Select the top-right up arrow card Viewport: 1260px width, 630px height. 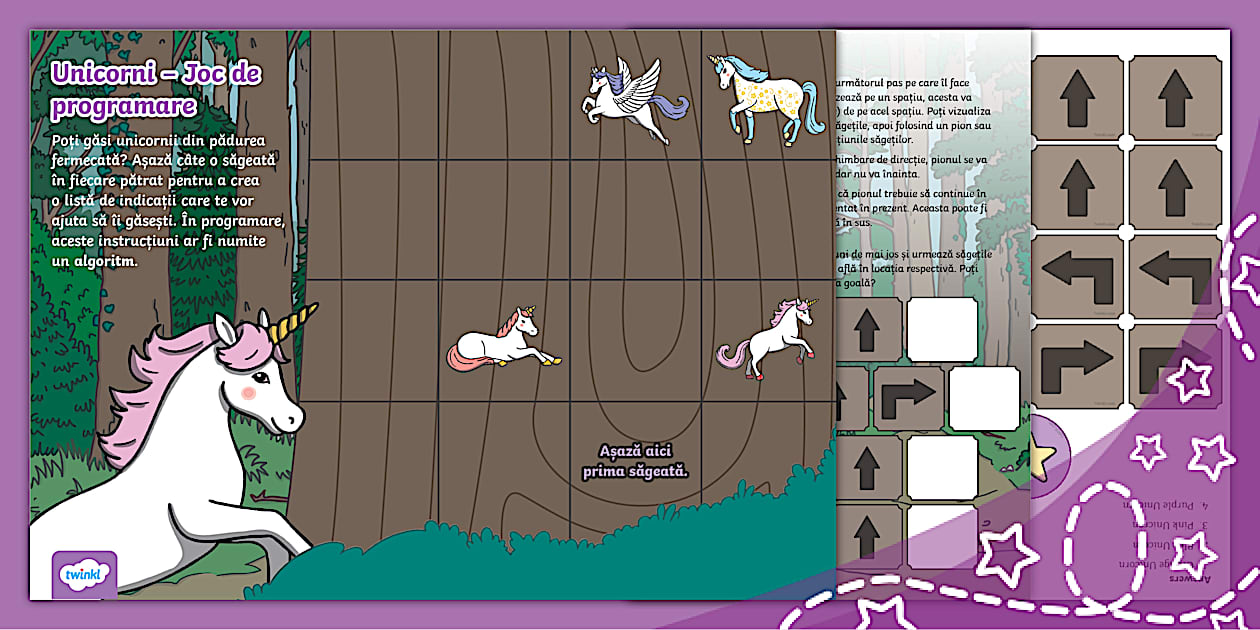point(1175,97)
